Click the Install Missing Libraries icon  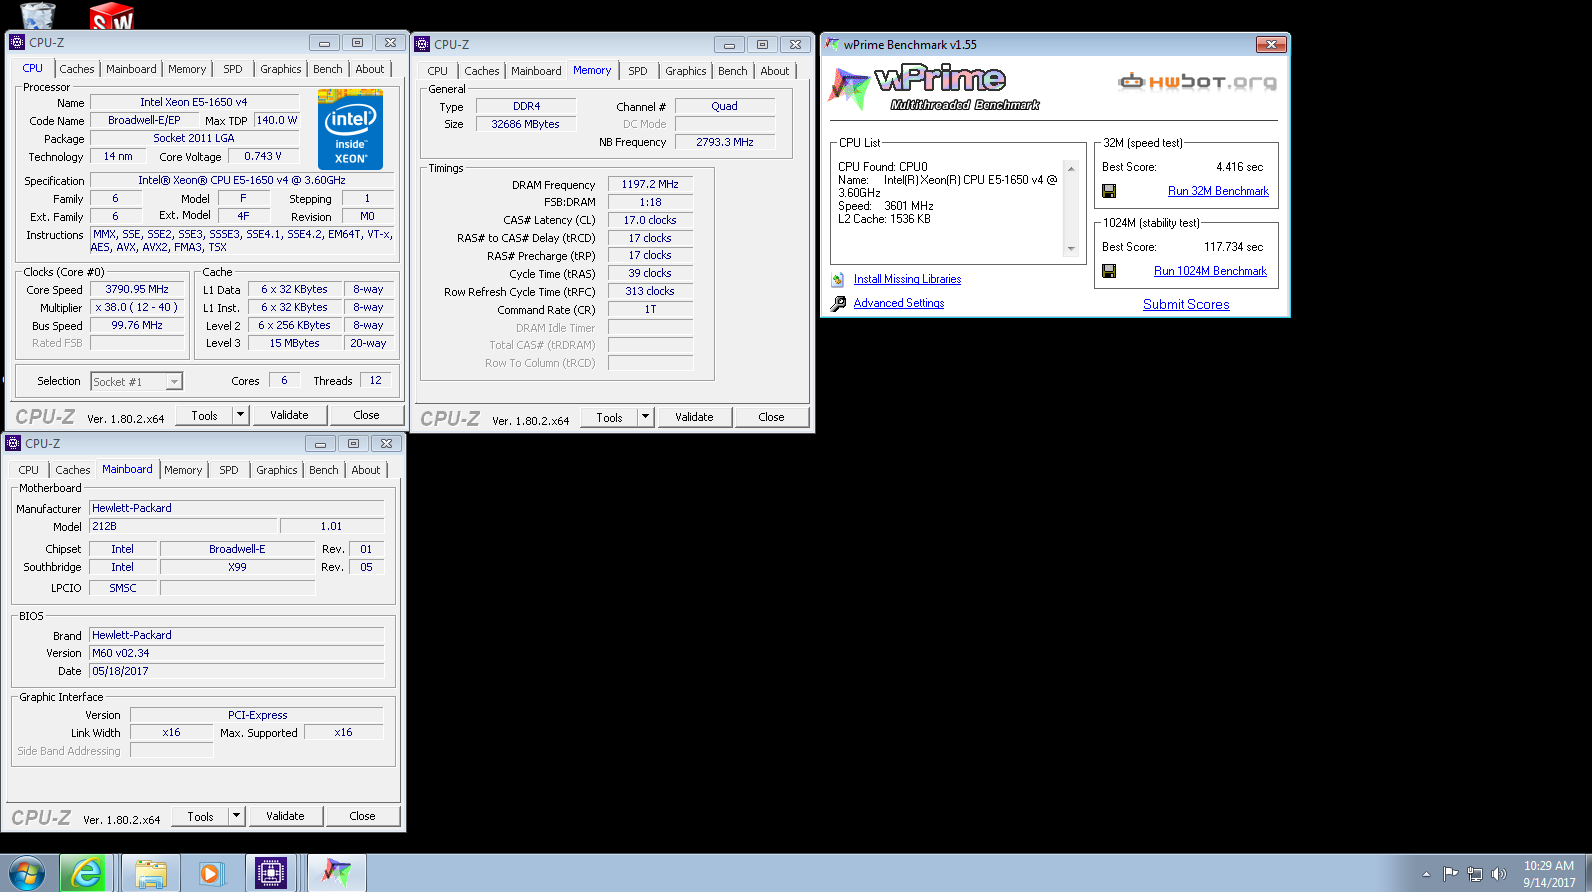tap(838, 280)
